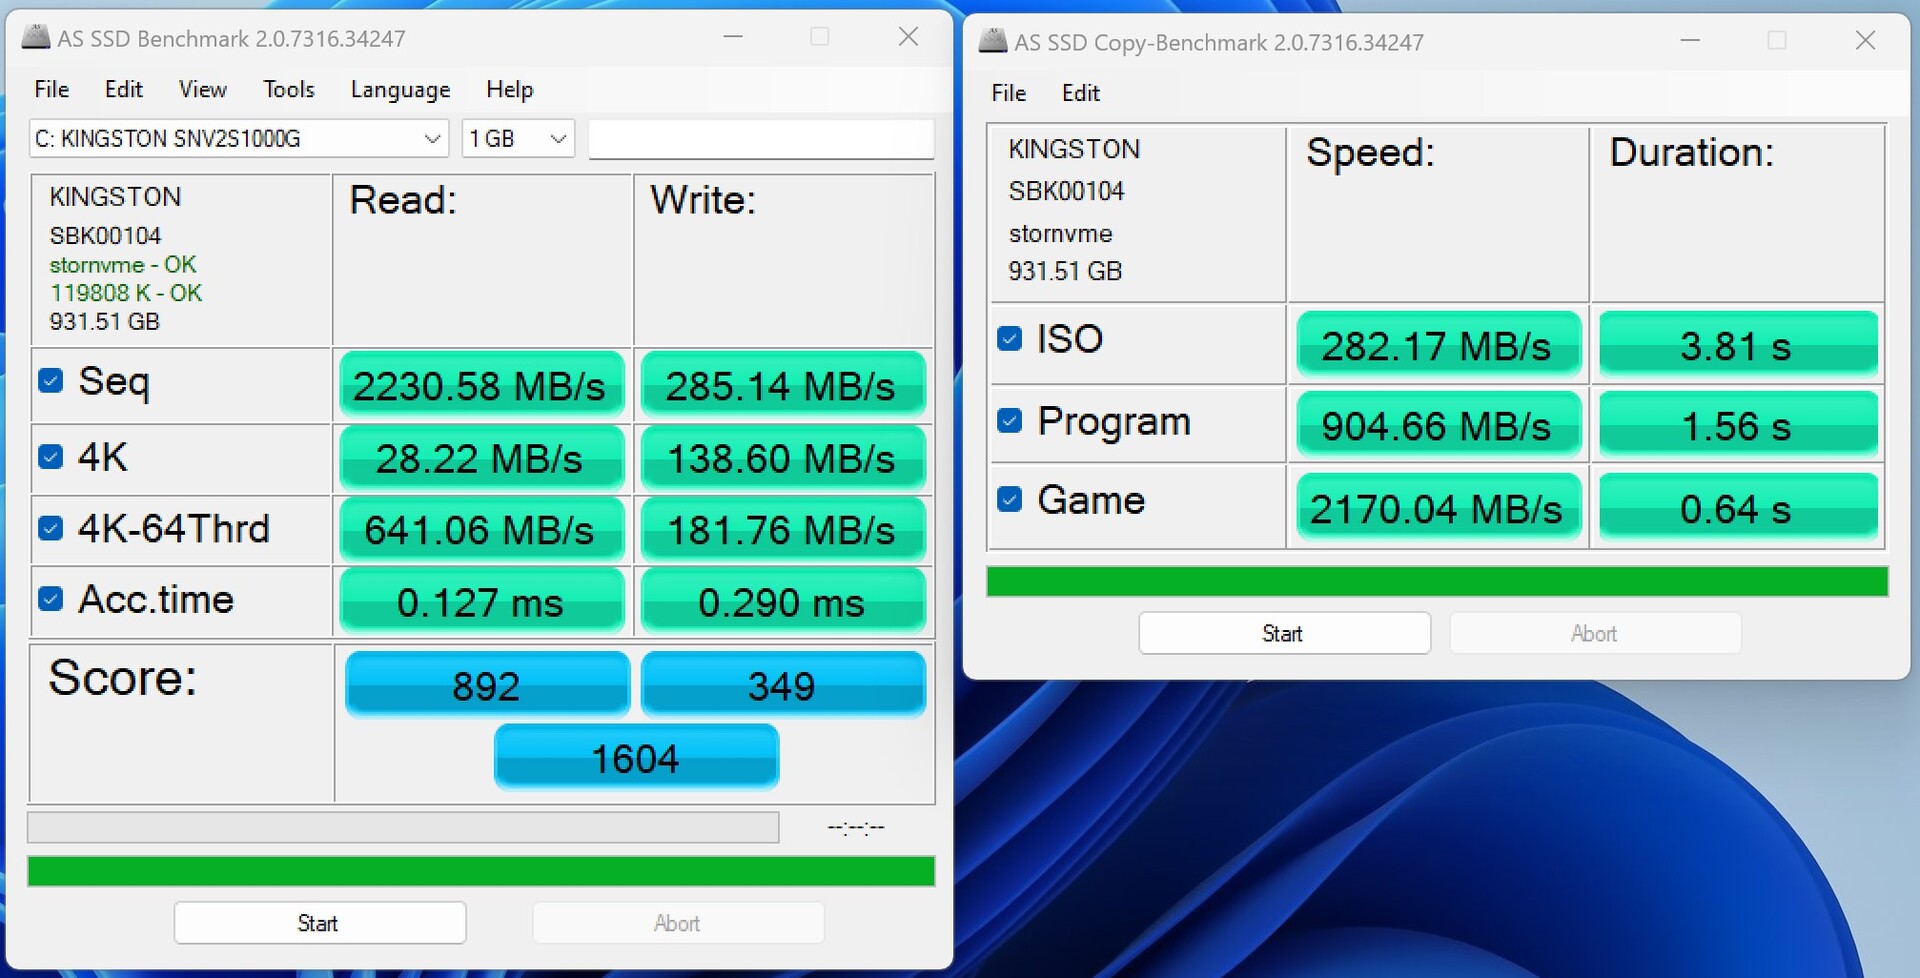Minimize the AS SSD Copy-Benchmark window
Image resolution: width=1920 pixels, height=978 pixels.
pyautogui.click(x=1690, y=41)
